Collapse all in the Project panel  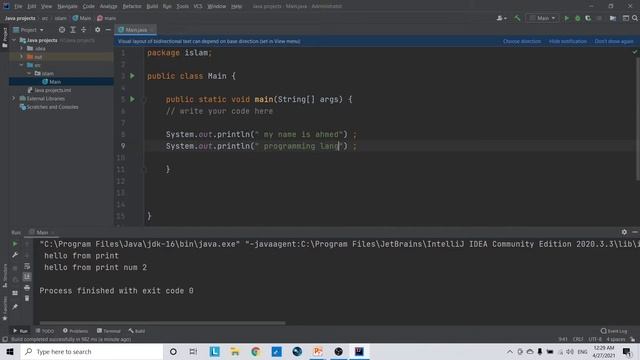(84, 30)
